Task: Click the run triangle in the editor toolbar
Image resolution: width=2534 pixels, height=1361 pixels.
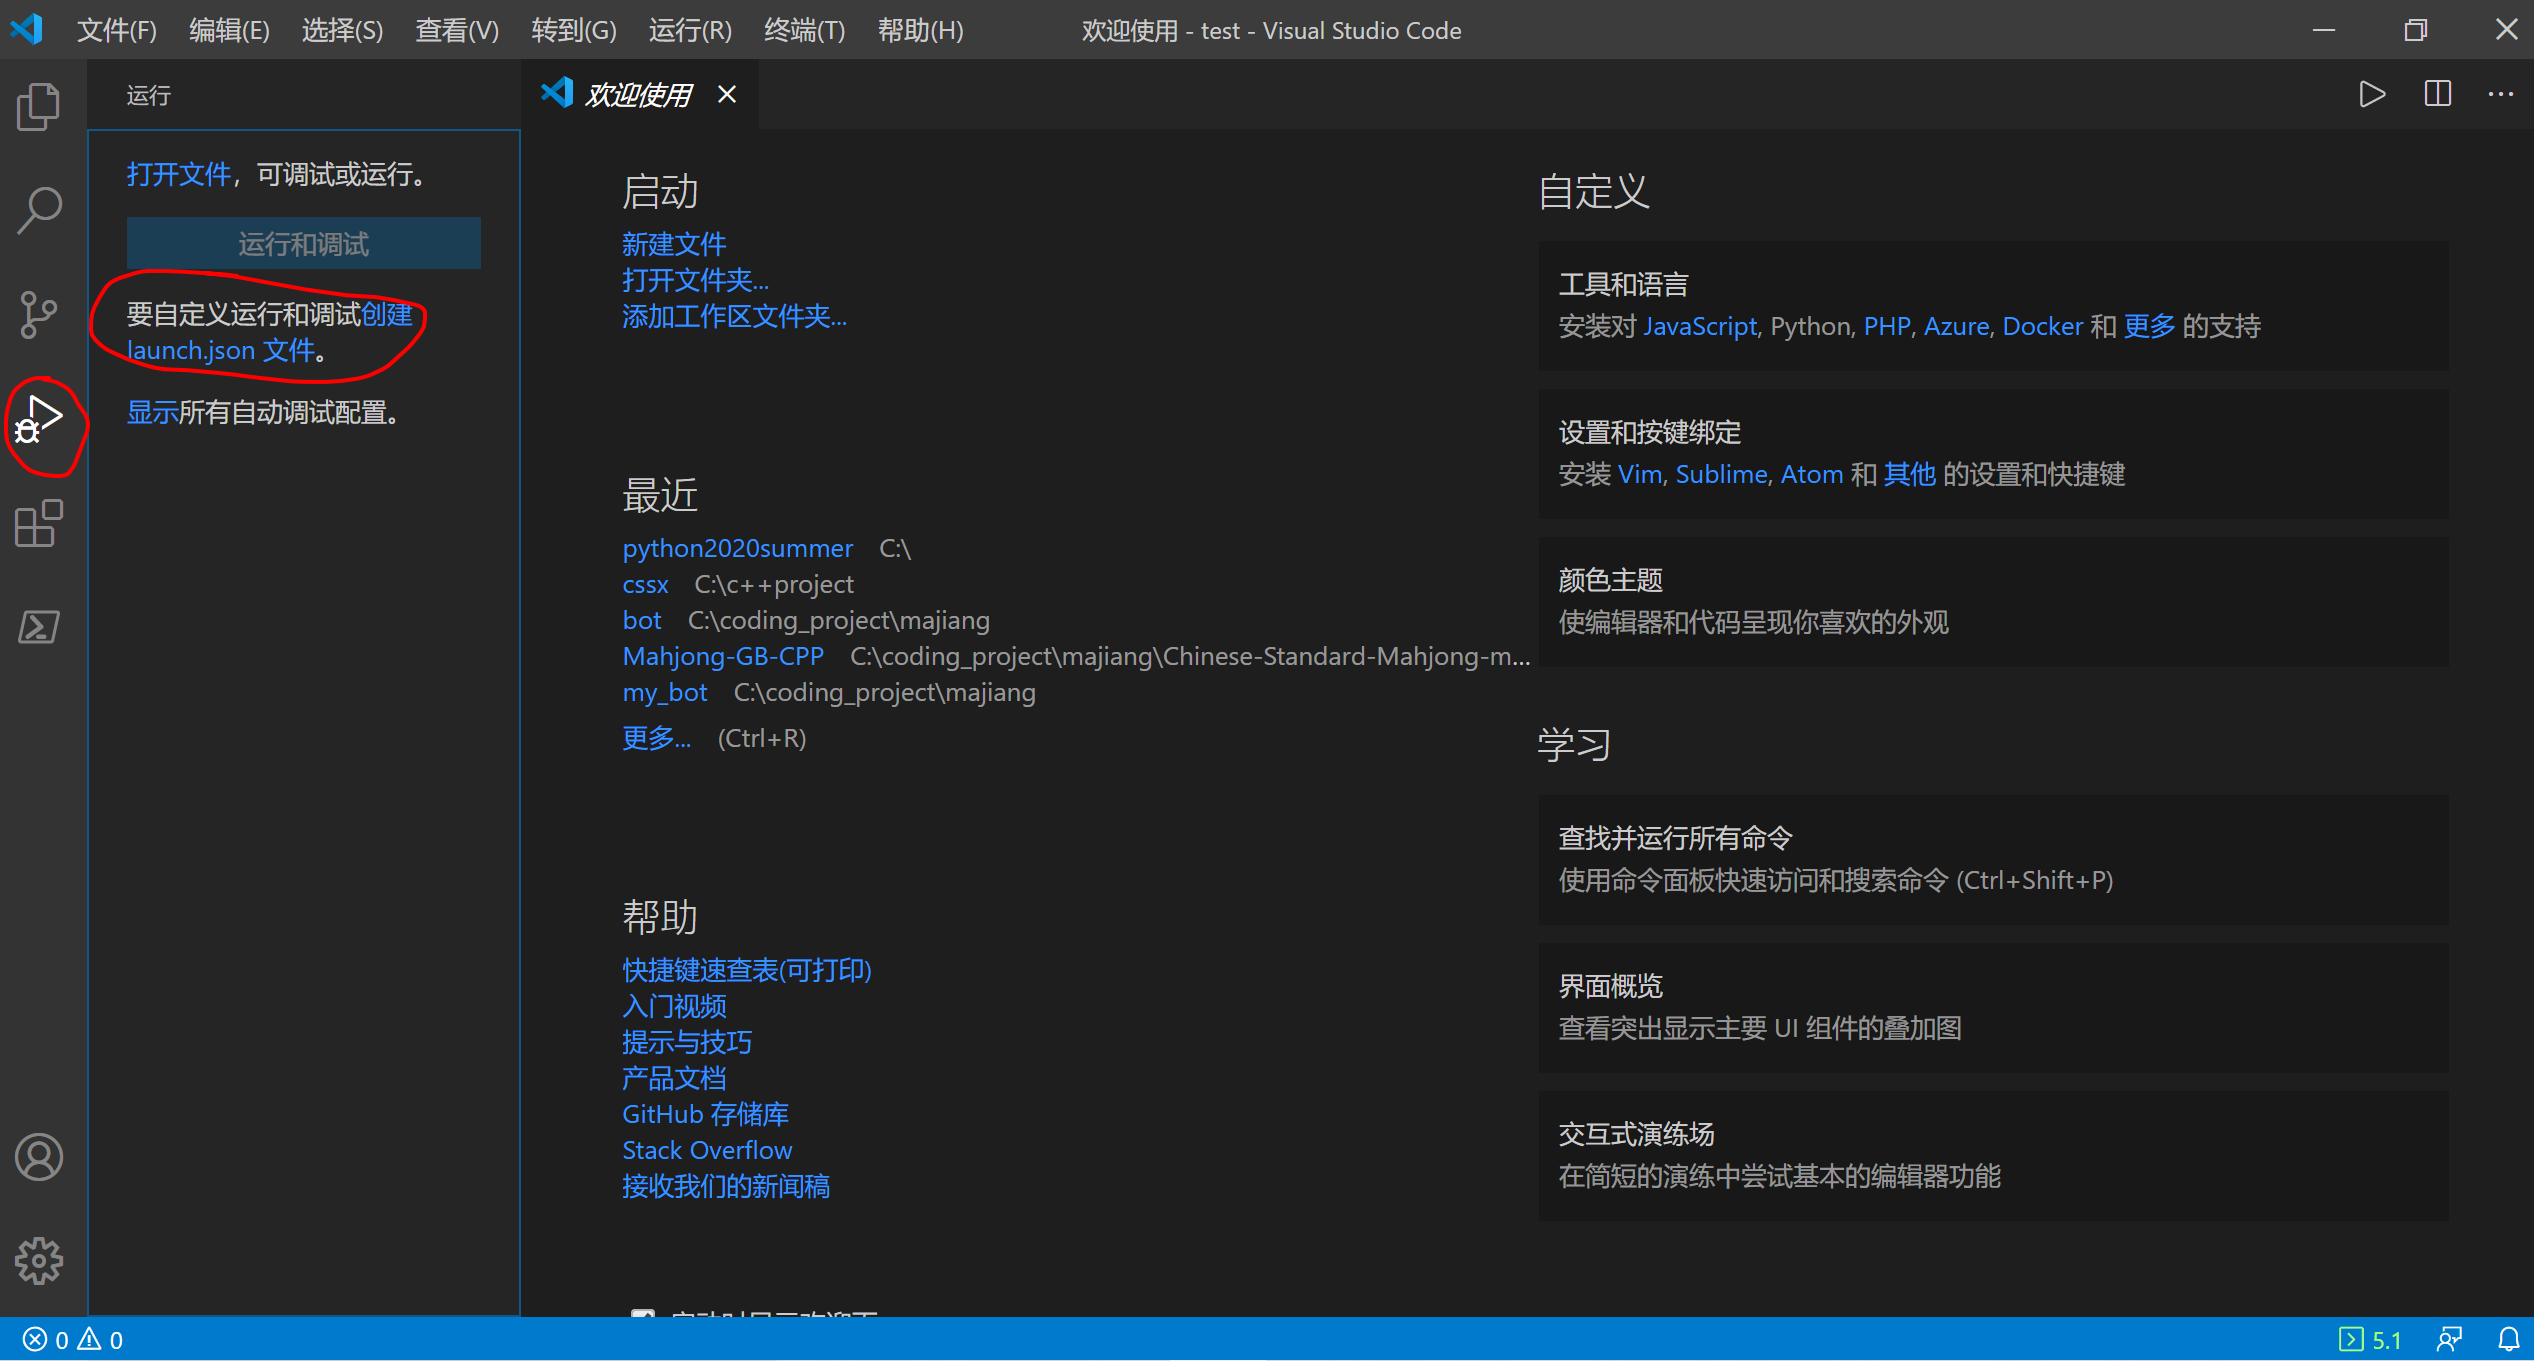Action: click(2372, 94)
